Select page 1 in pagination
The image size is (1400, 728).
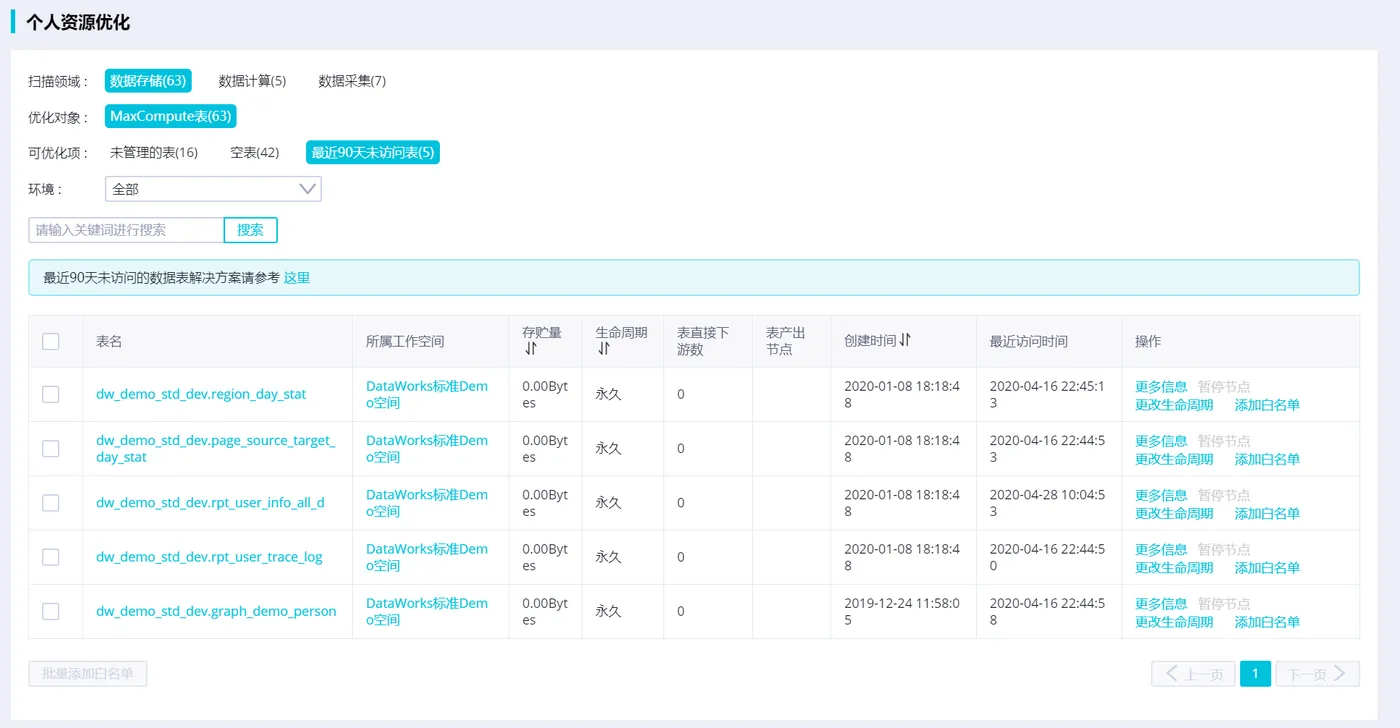1256,674
